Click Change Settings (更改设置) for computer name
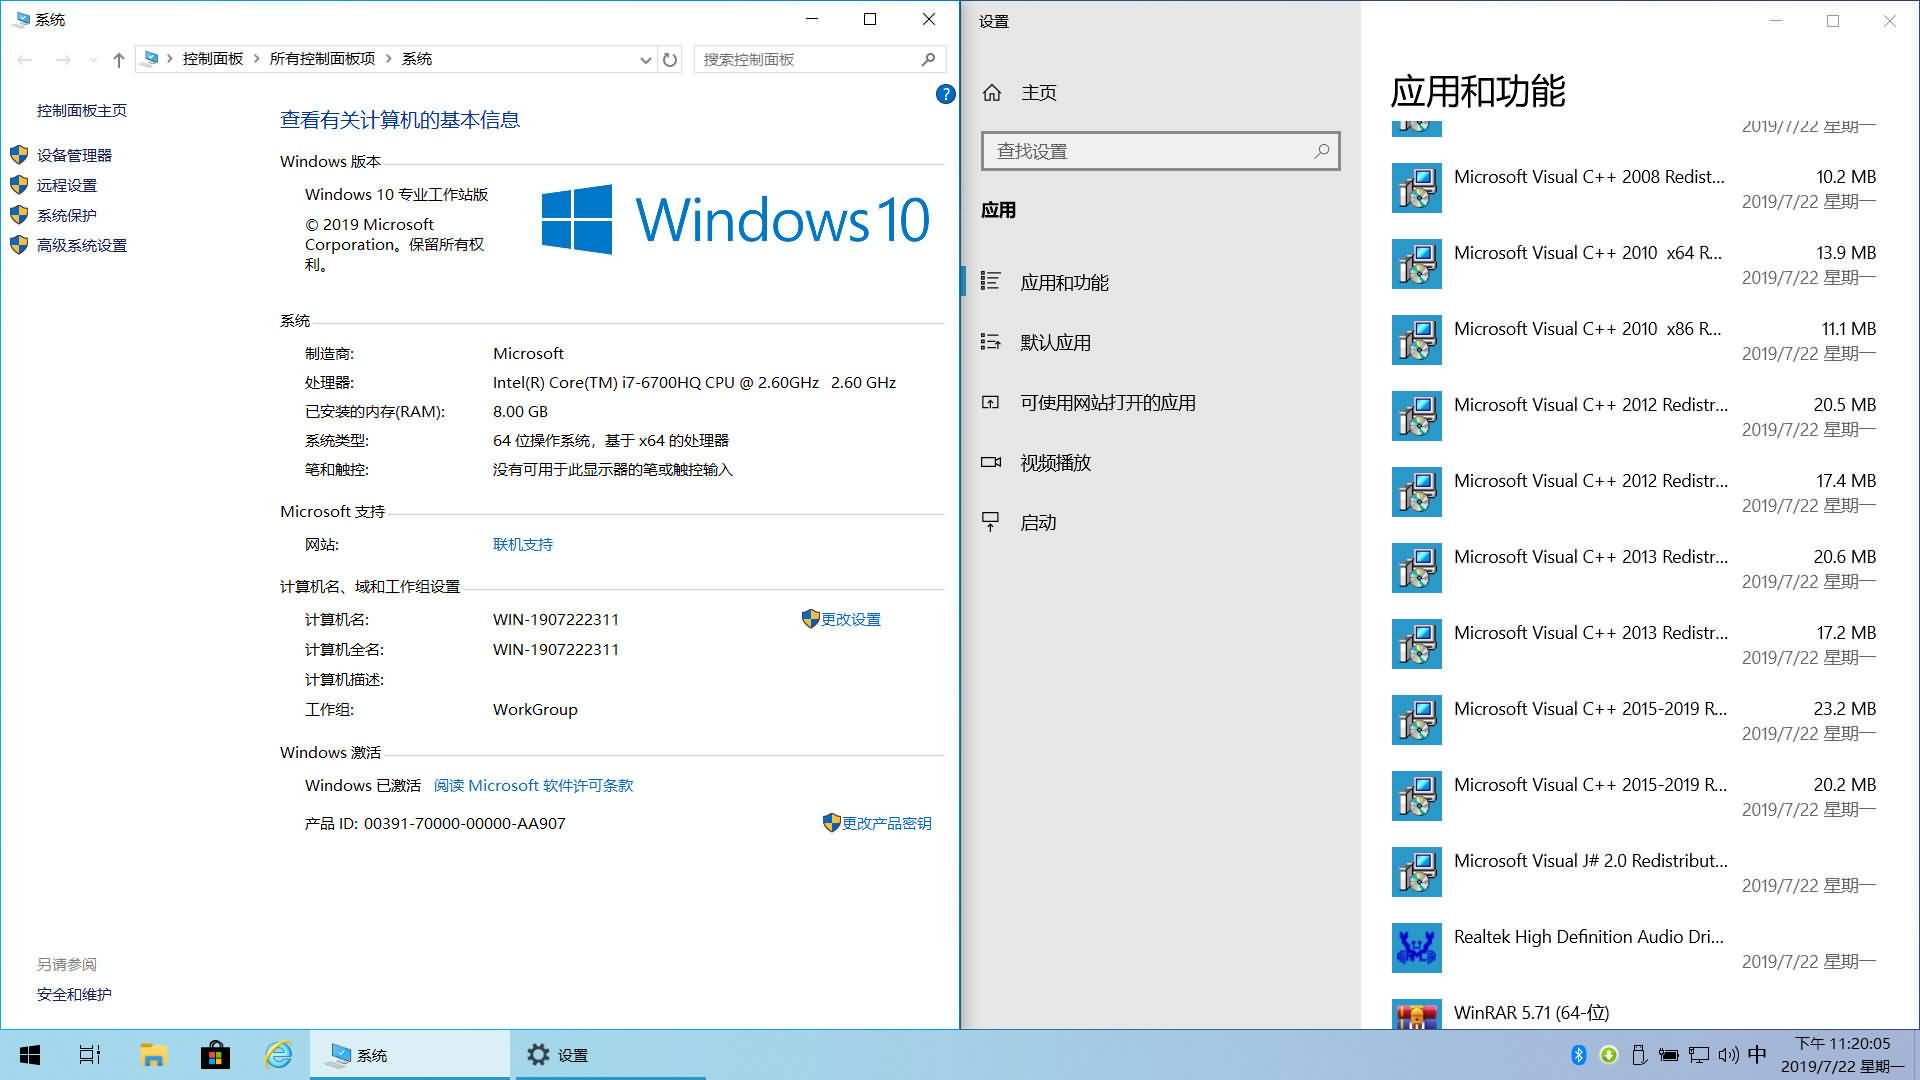Viewport: 1920px width, 1080px height. click(x=850, y=619)
